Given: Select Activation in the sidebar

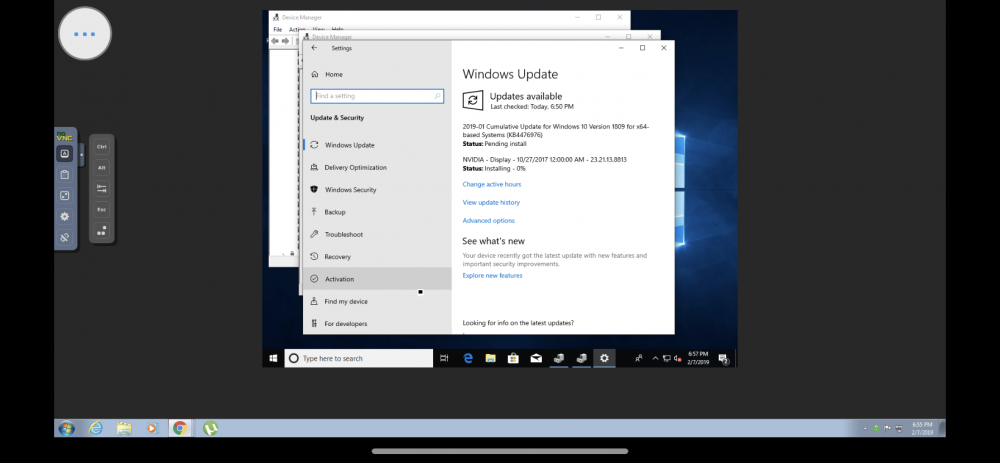Looking at the screenshot, I should pos(377,279).
